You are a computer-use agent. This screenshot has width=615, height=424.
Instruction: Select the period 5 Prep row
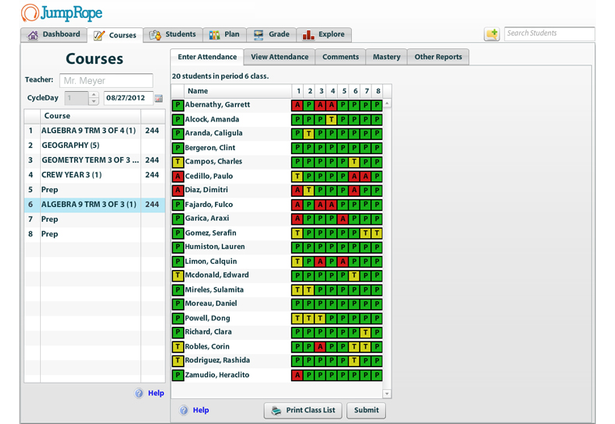click(95, 189)
